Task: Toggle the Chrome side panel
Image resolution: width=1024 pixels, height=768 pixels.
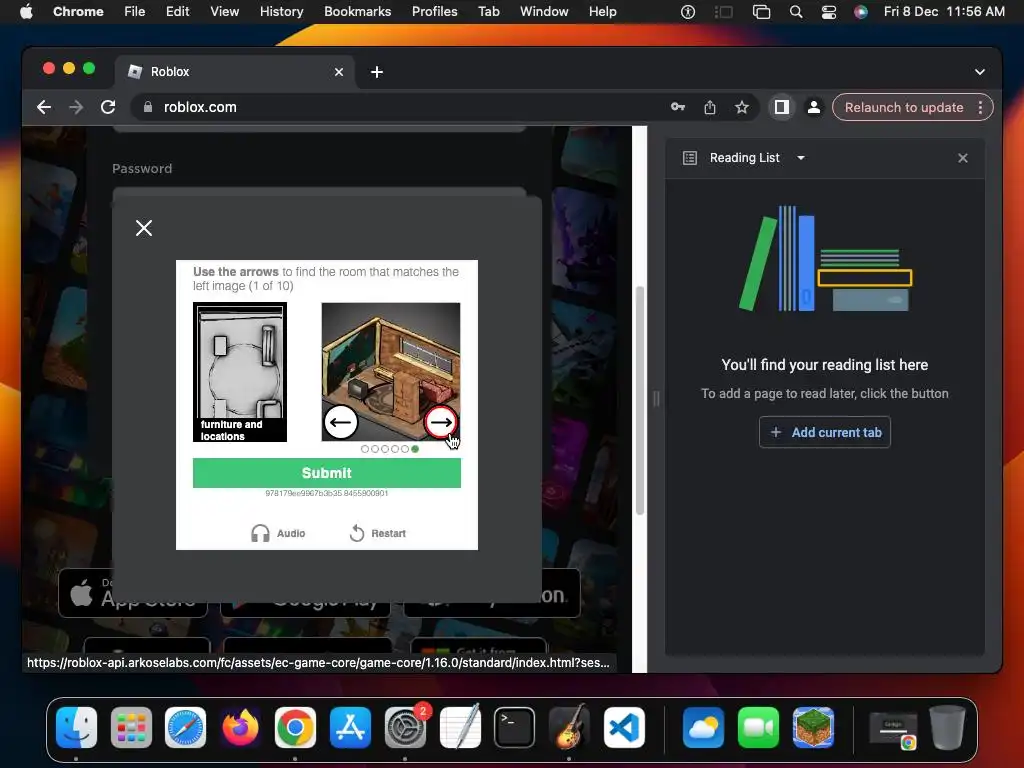Action: pos(782,107)
